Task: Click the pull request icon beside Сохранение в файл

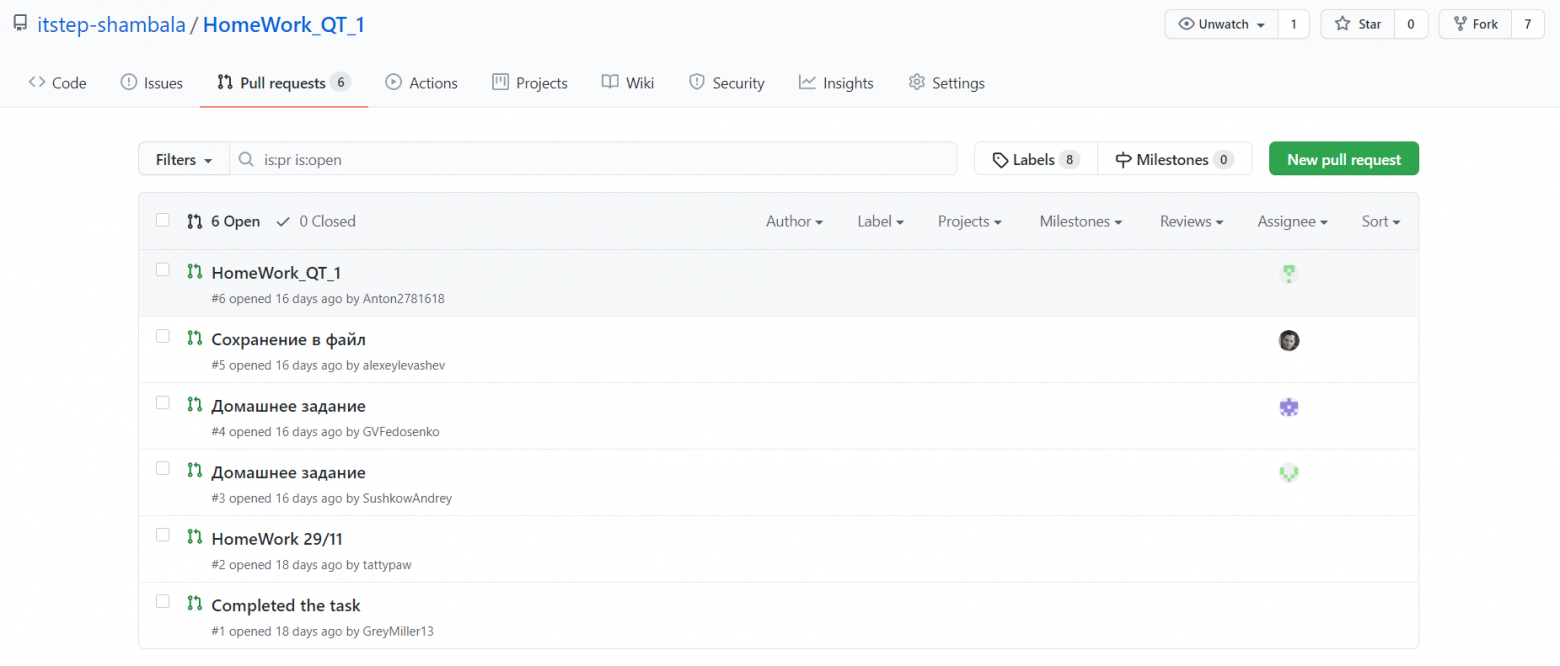Action: [x=195, y=338]
